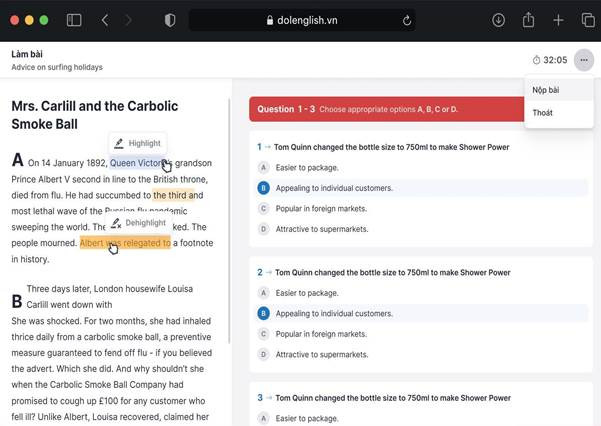
Task: Show the tab overview icon
Action: [x=587, y=20]
